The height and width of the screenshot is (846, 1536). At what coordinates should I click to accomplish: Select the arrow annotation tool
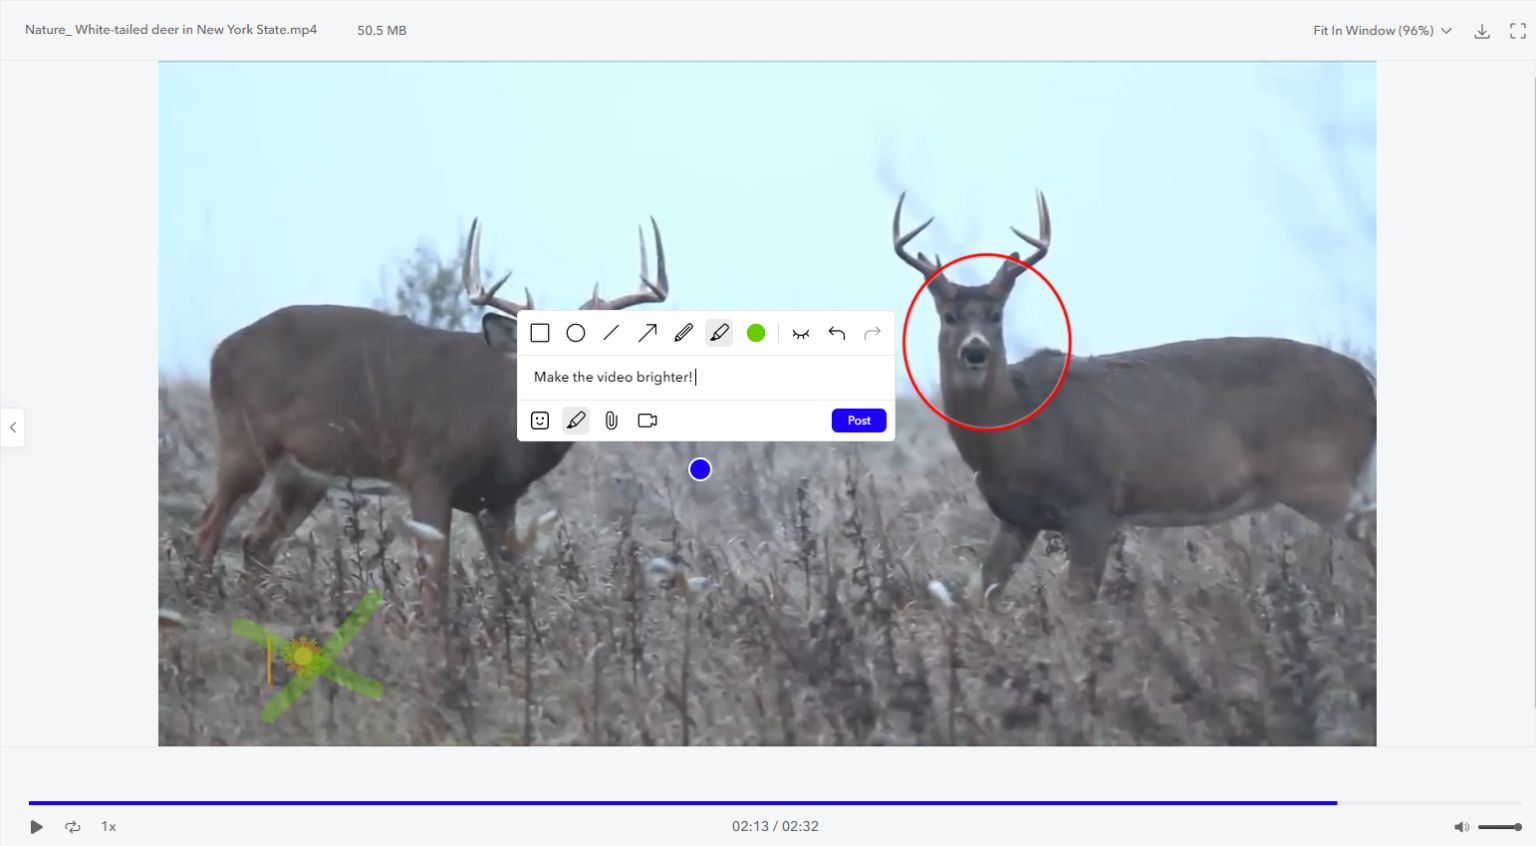click(647, 332)
